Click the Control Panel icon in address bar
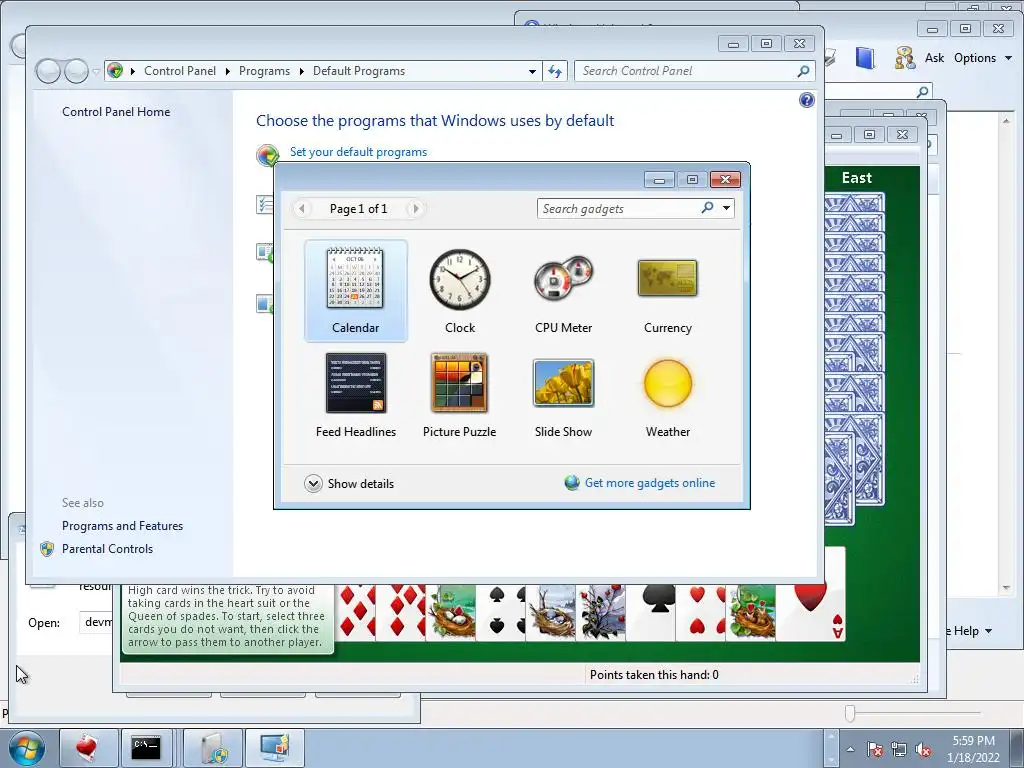This screenshot has height=768, width=1024. click(115, 71)
